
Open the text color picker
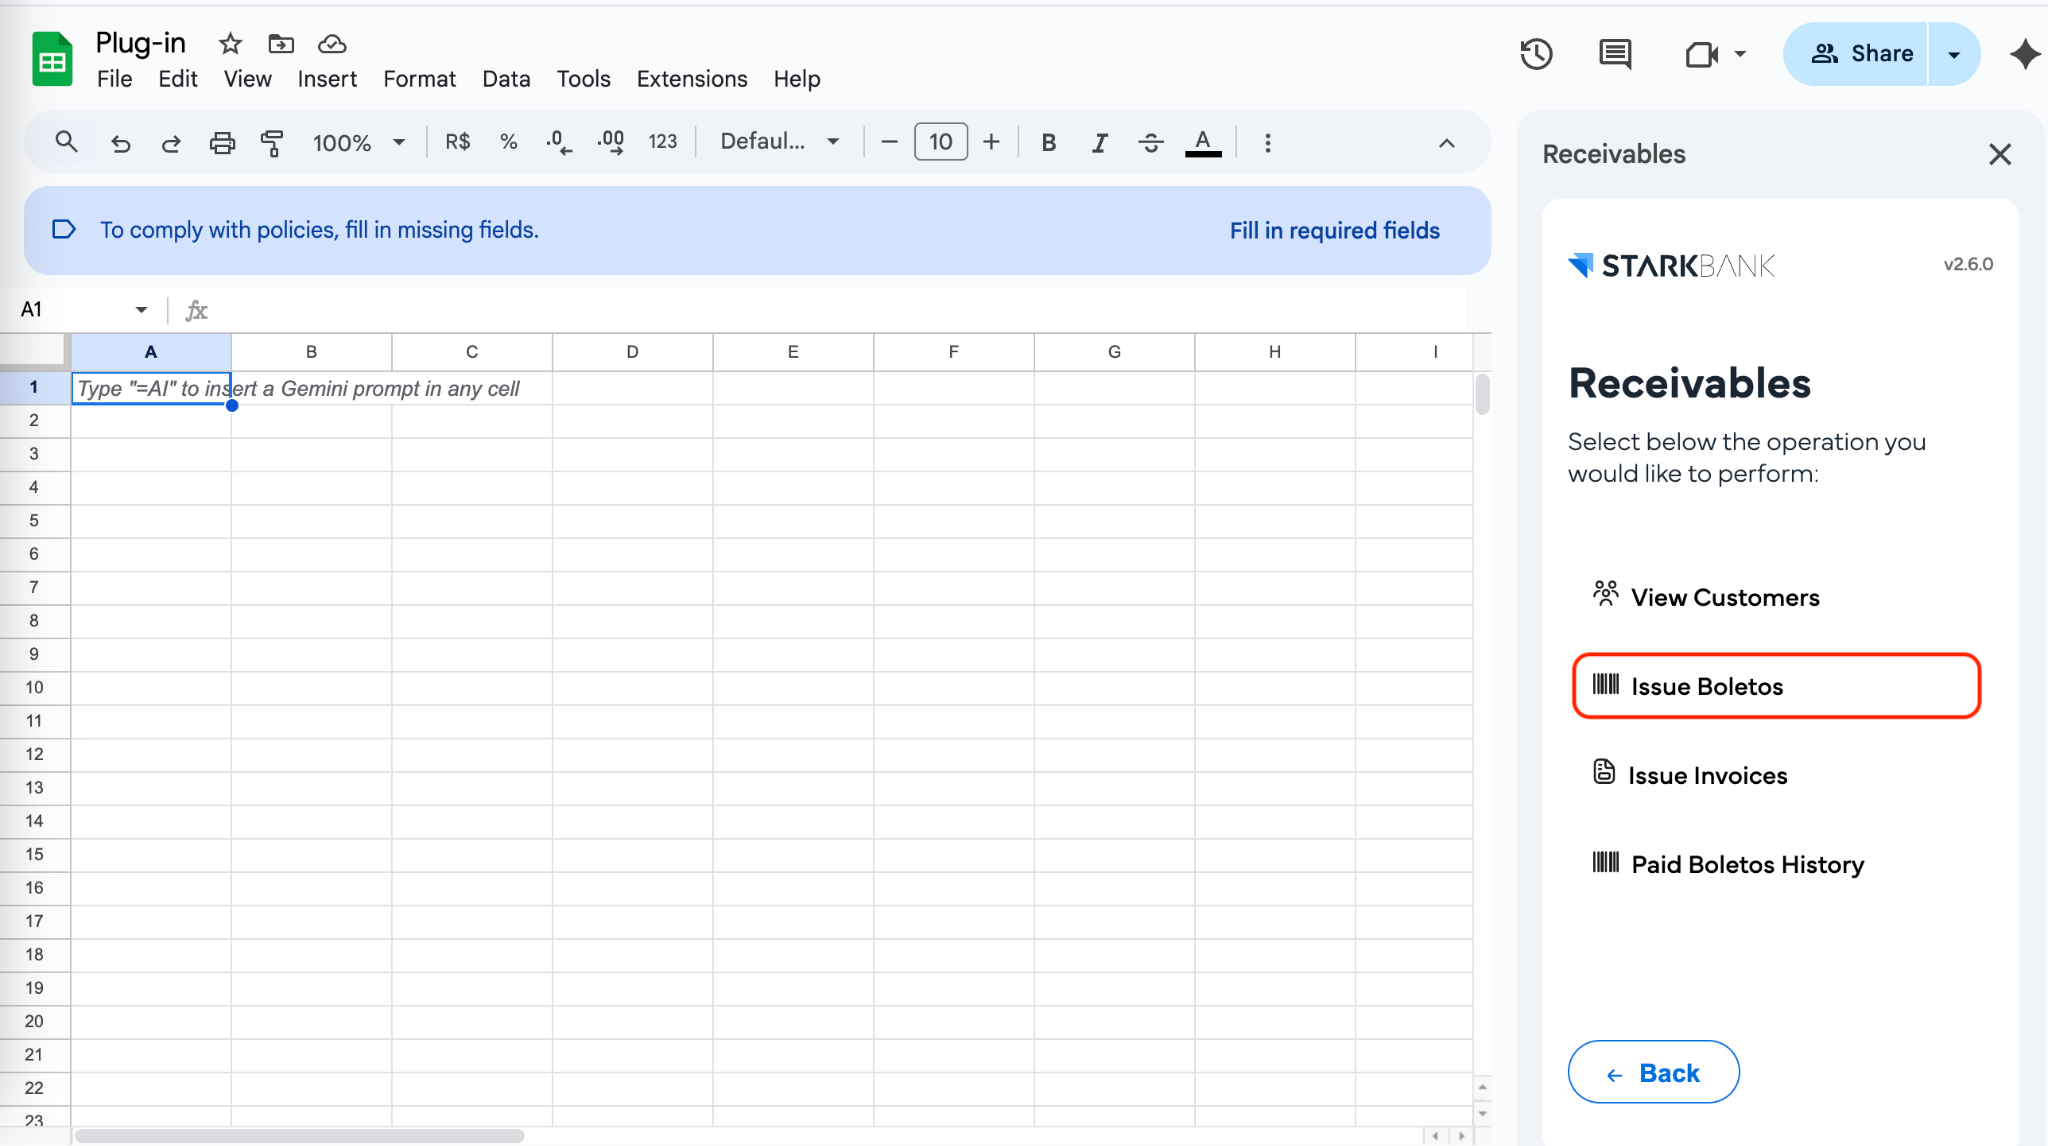(1203, 143)
